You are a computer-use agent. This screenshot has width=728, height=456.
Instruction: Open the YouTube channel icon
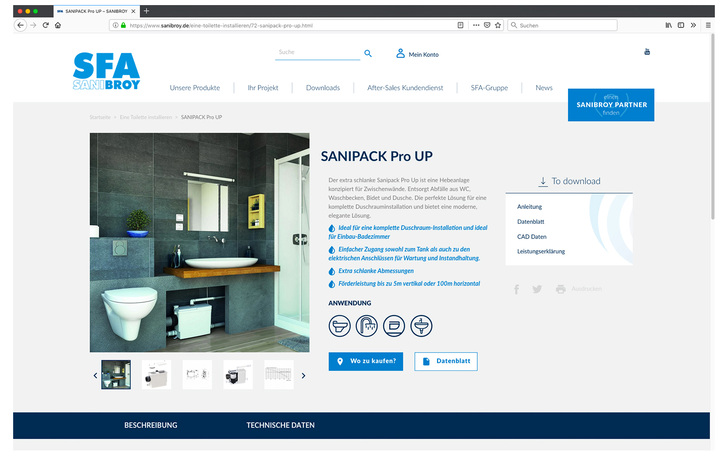647,51
